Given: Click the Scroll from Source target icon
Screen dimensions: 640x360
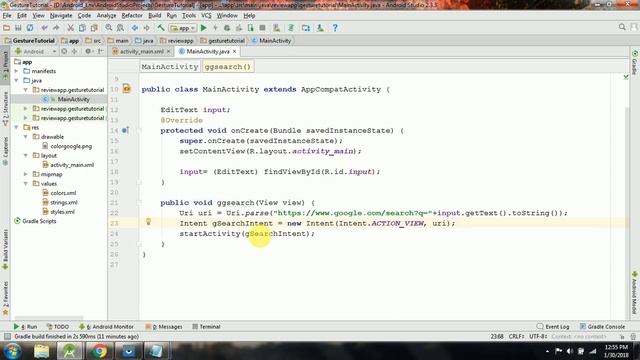Looking at the screenshot, I should coord(64,51).
